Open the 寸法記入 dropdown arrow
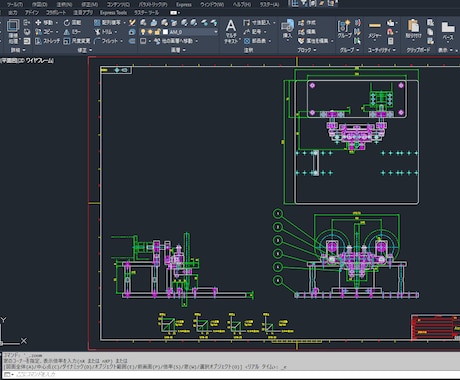Image resolution: width=460 pixels, height=380 pixels. [x=274, y=23]
